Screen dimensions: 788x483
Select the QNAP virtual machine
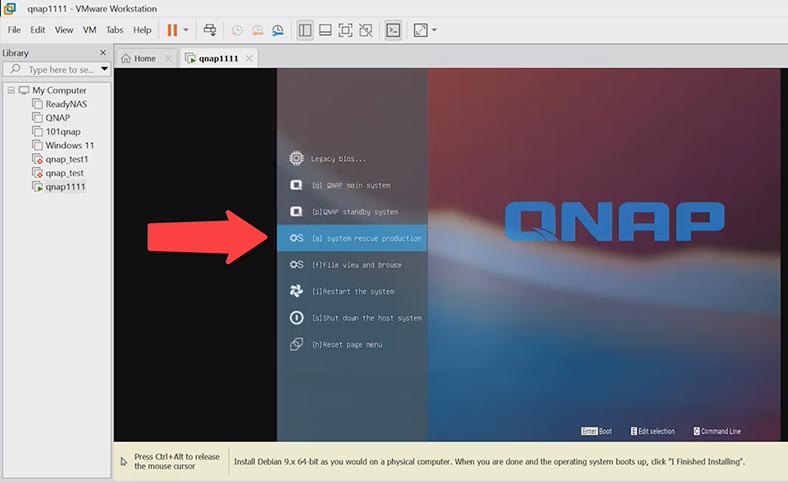[x=57, y=118]
